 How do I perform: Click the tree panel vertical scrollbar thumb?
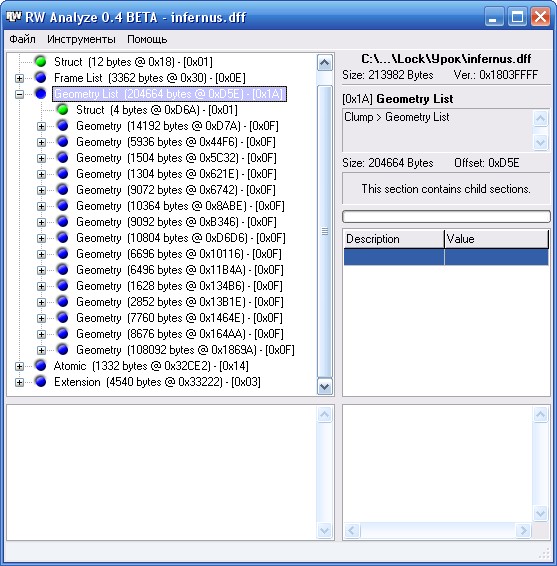325,231
